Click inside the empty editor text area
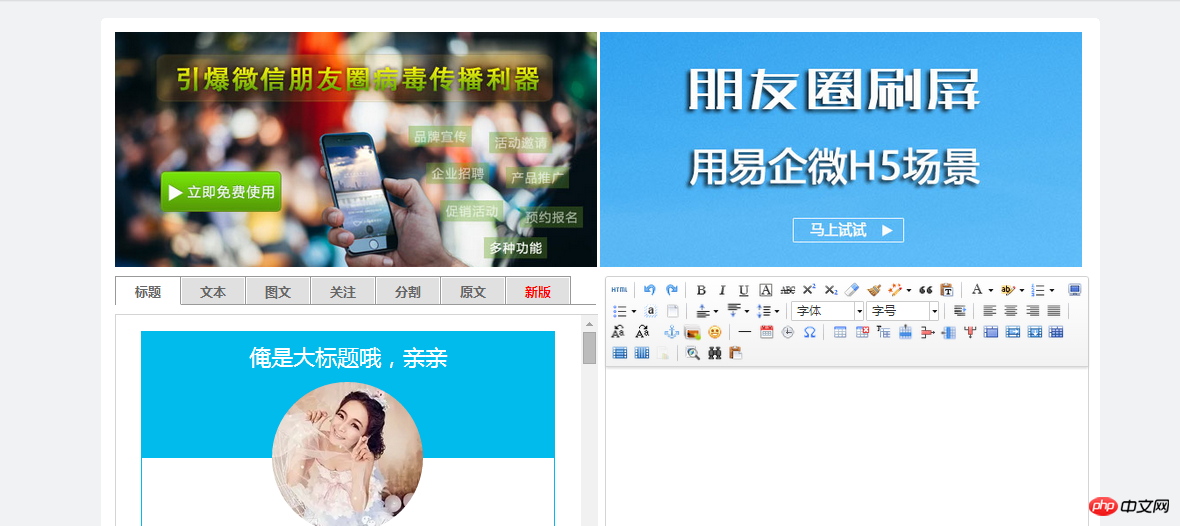The height and width of the screenshot is (526, 1180). pyautogui.click(x=847, y=444)
